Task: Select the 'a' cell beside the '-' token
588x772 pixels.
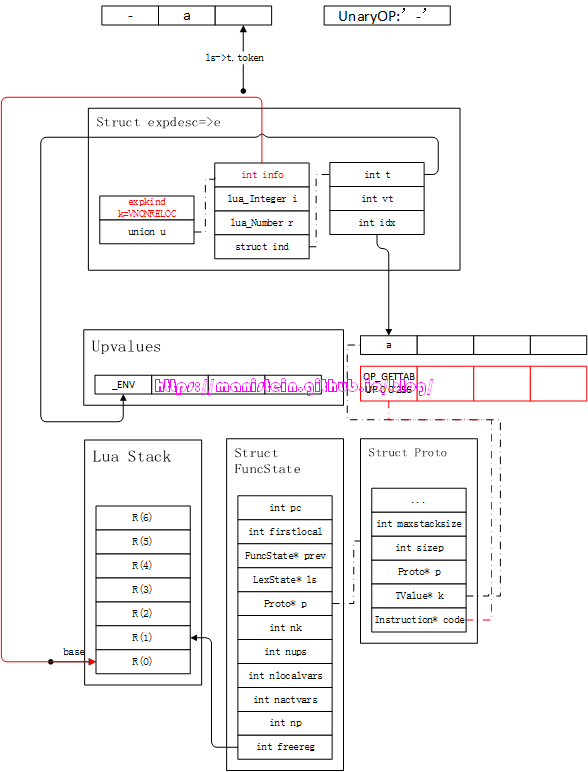Action: click(x=187, y=16)
